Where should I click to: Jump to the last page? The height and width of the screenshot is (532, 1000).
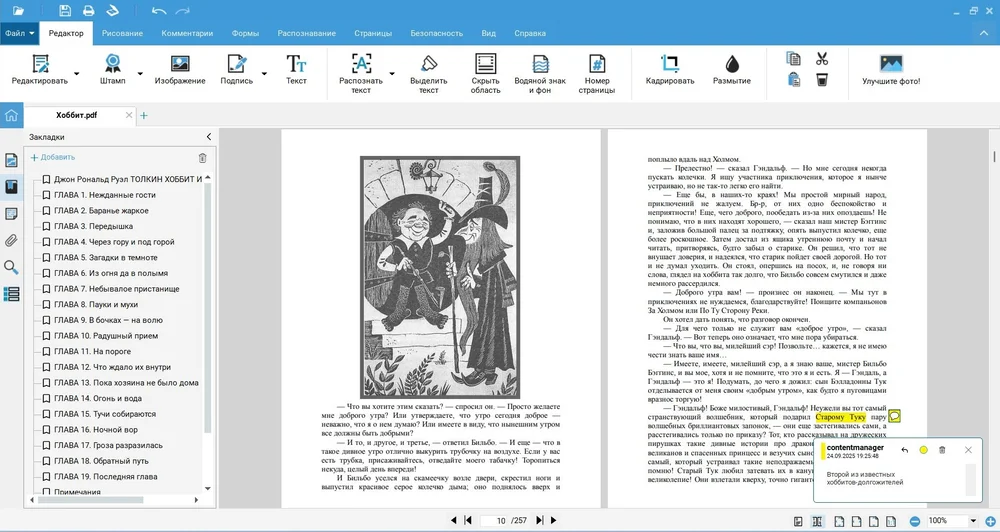pyautogui.click(x=540, y=521)
